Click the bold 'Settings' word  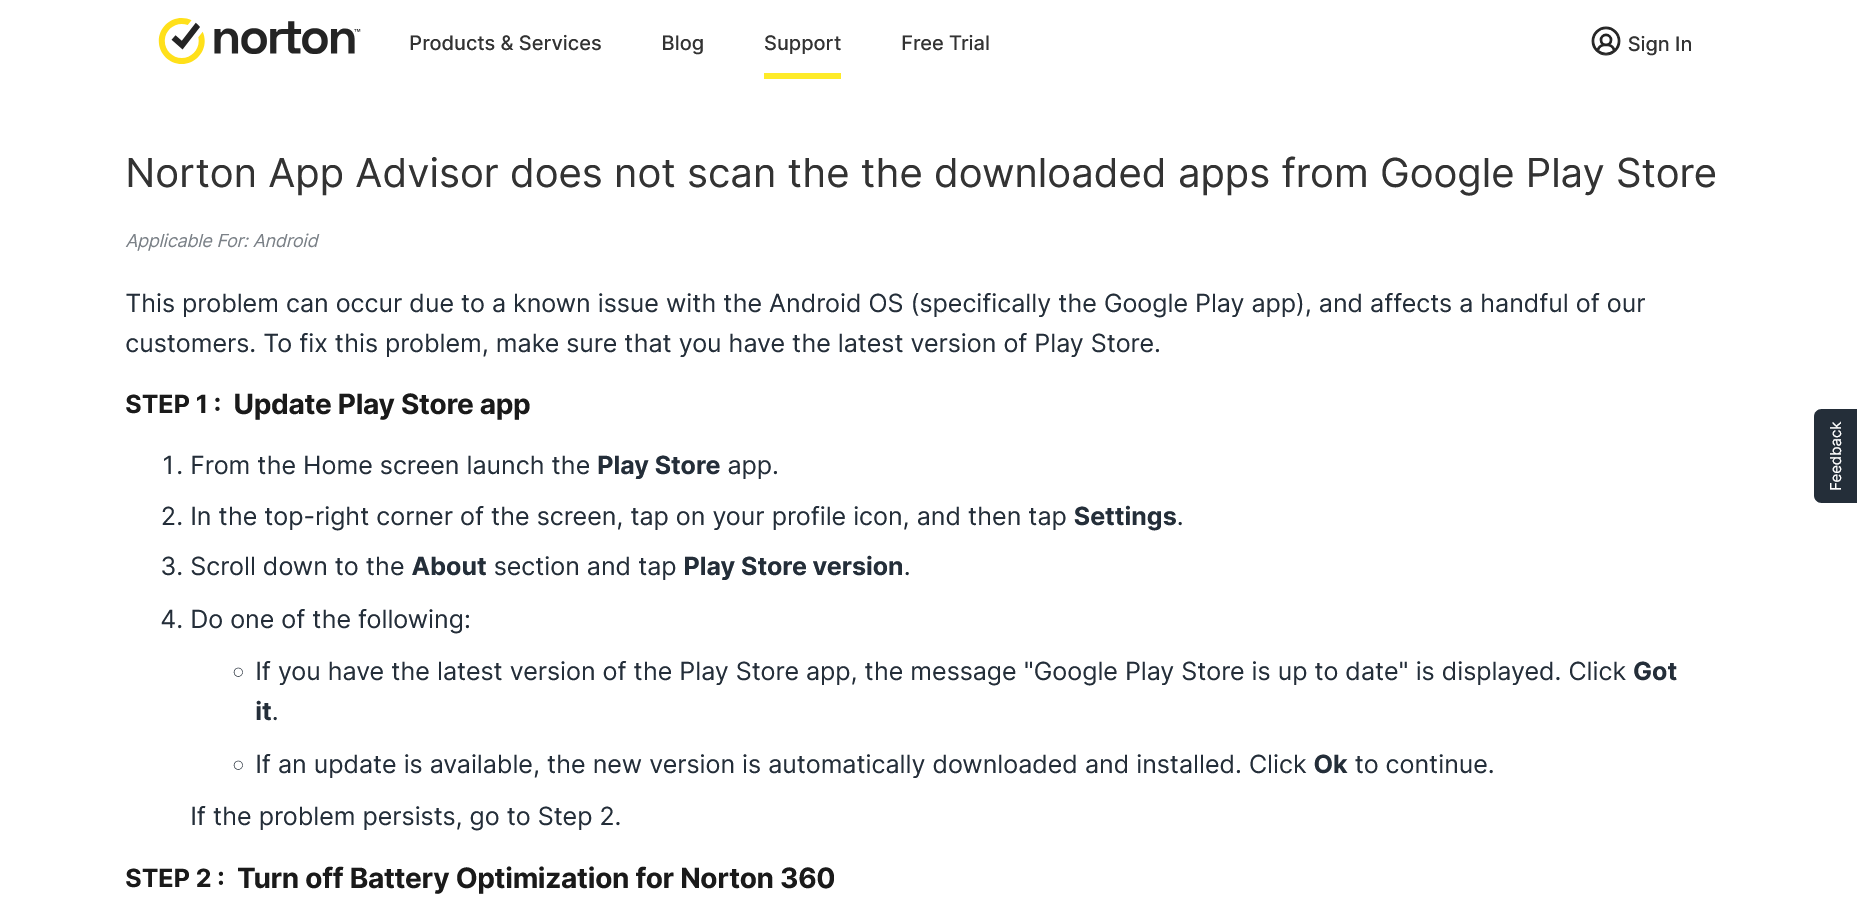click(x=1125, y=516)
